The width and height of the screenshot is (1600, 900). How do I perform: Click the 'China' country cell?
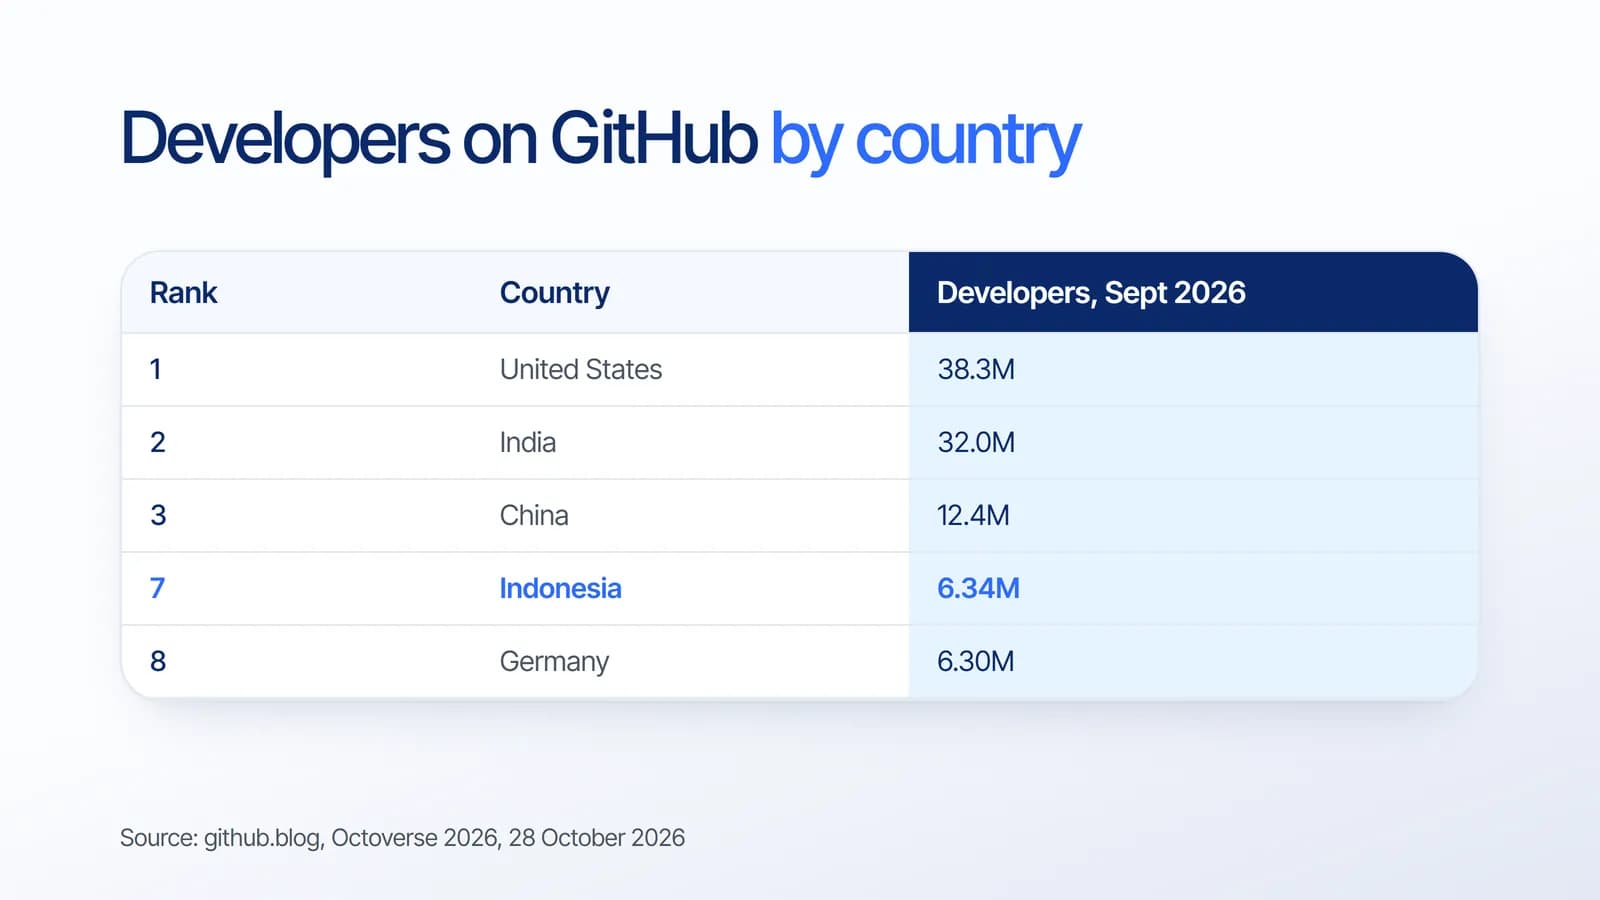[534, 516]
